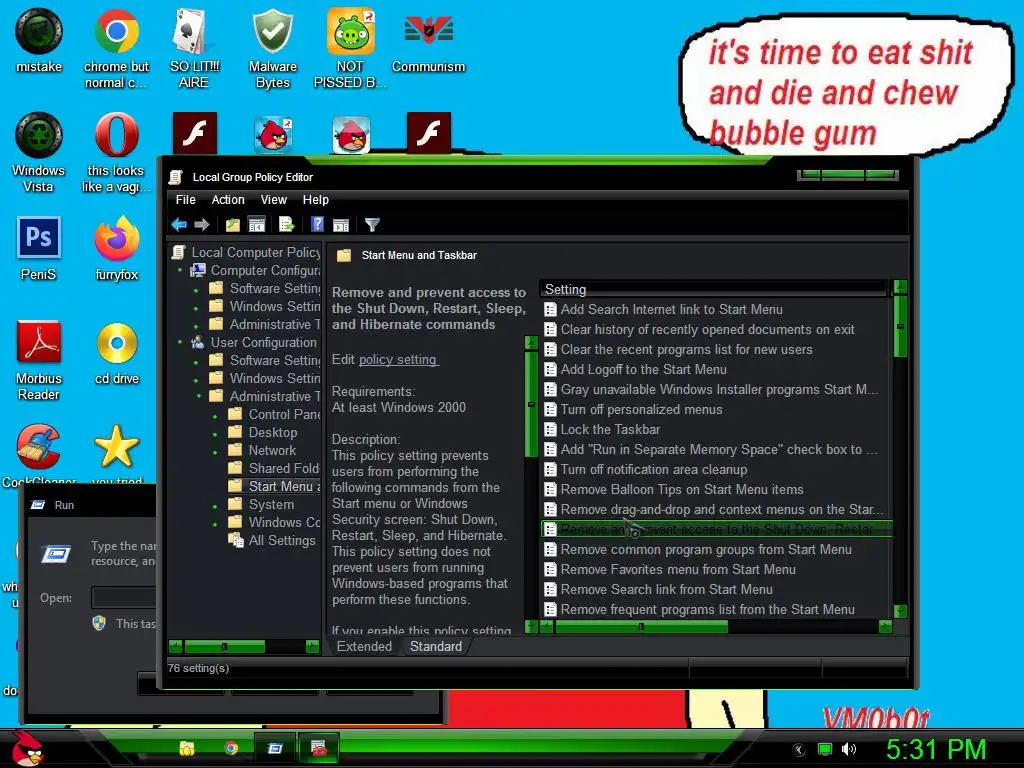Select 'Turn off personalized menus' setting
1024x768 pixels.
click(x=641, y=409)
